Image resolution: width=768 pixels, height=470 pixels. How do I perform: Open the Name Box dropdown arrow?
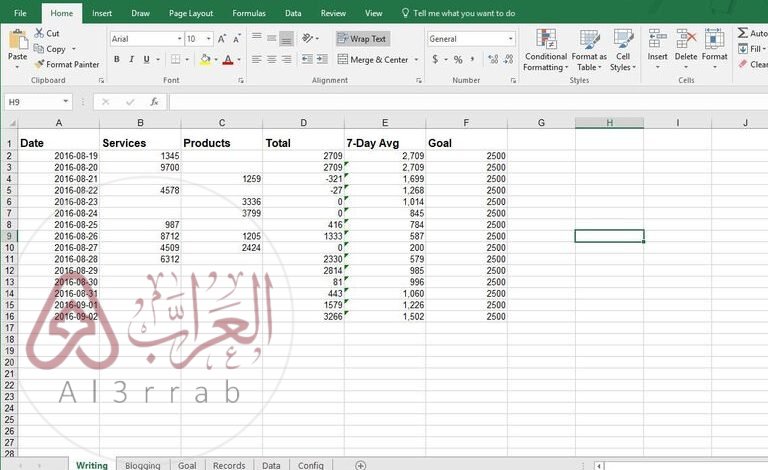pos(66,102)
